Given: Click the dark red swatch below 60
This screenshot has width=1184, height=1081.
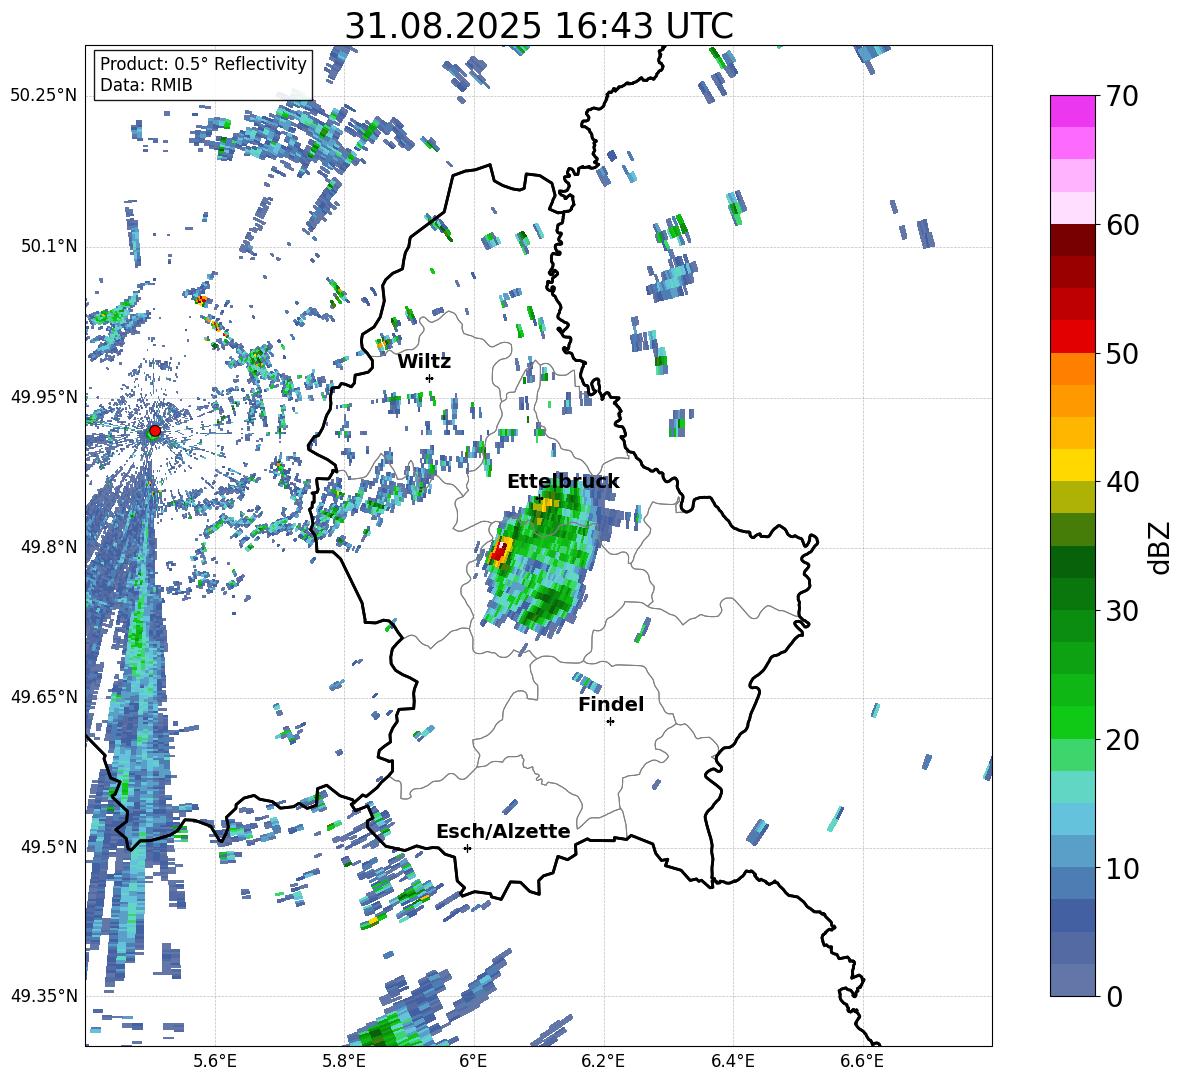Looking at the screenshot, I should point(1073,240).
